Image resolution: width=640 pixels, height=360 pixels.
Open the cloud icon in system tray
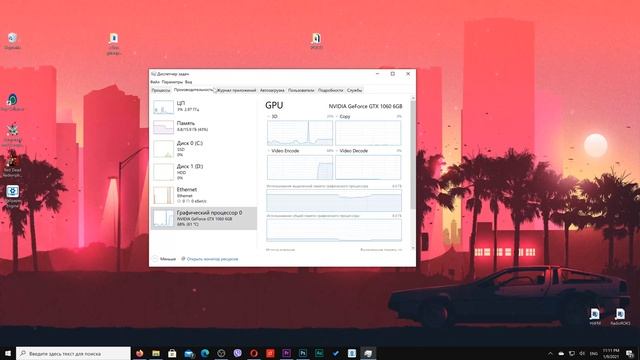point(561,353)
